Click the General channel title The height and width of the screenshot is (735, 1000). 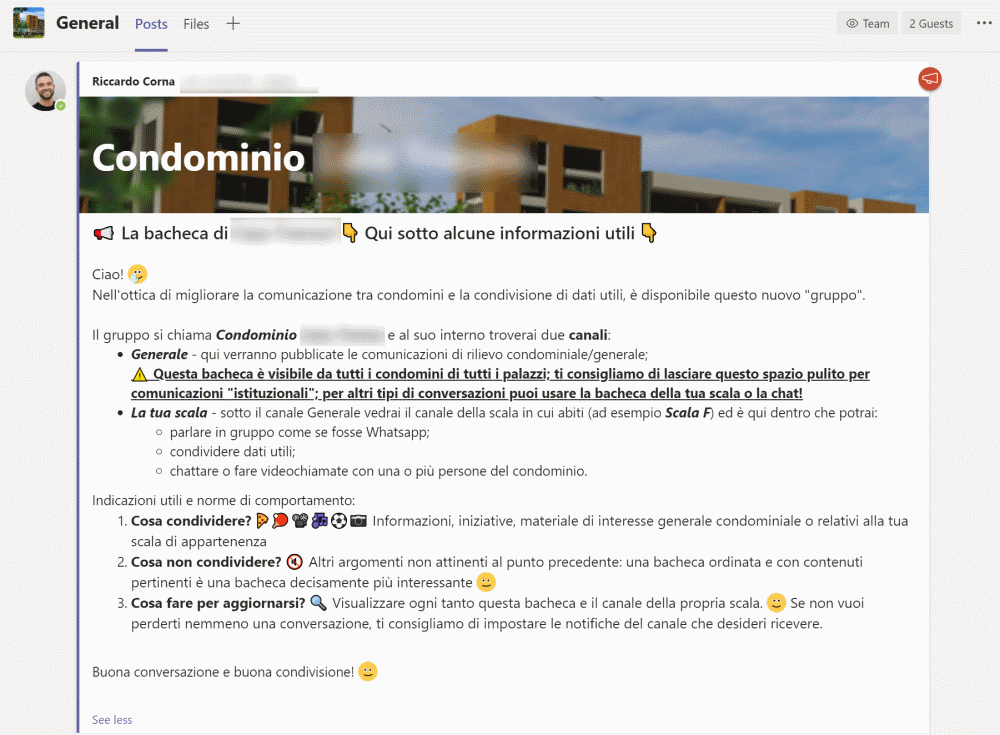point(87,23)
